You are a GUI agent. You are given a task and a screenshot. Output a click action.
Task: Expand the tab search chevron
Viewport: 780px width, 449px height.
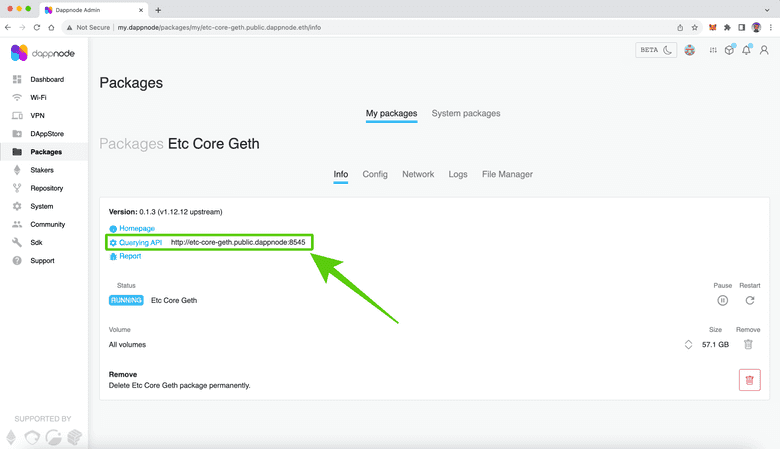click(x=767, y=9)
